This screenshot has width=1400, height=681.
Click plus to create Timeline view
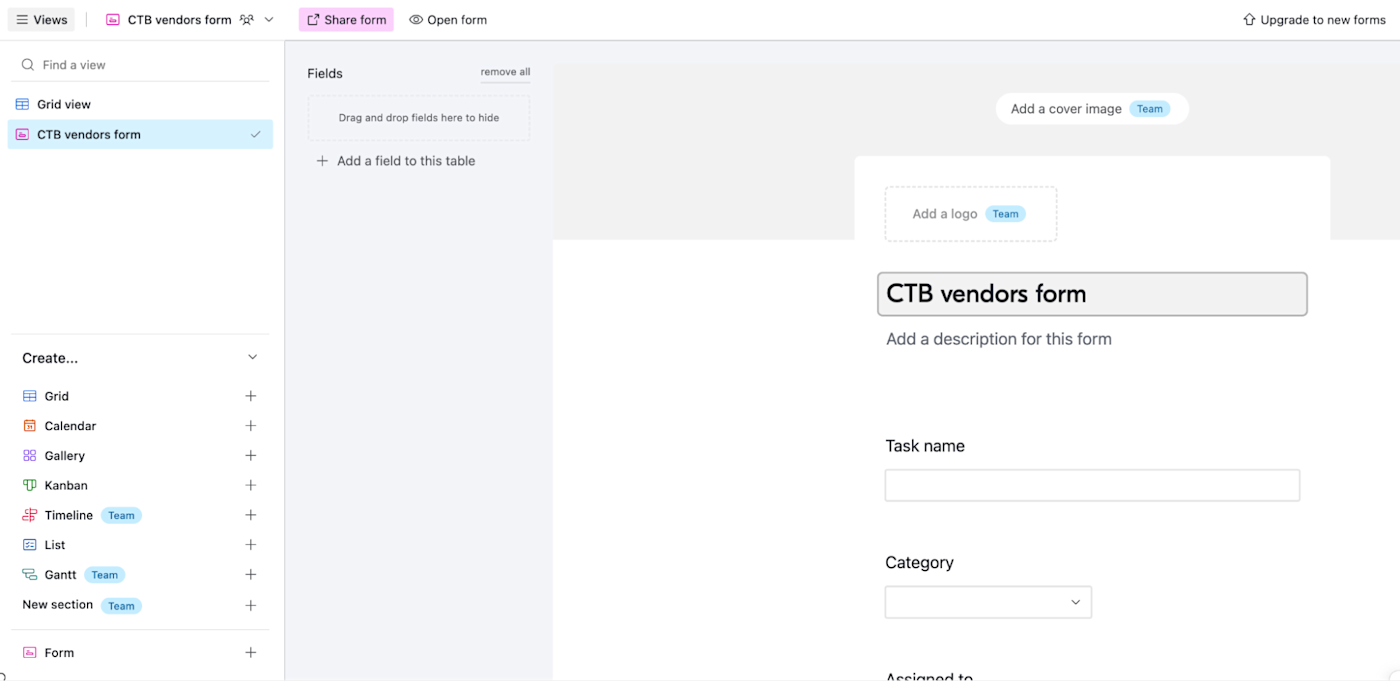251,515
